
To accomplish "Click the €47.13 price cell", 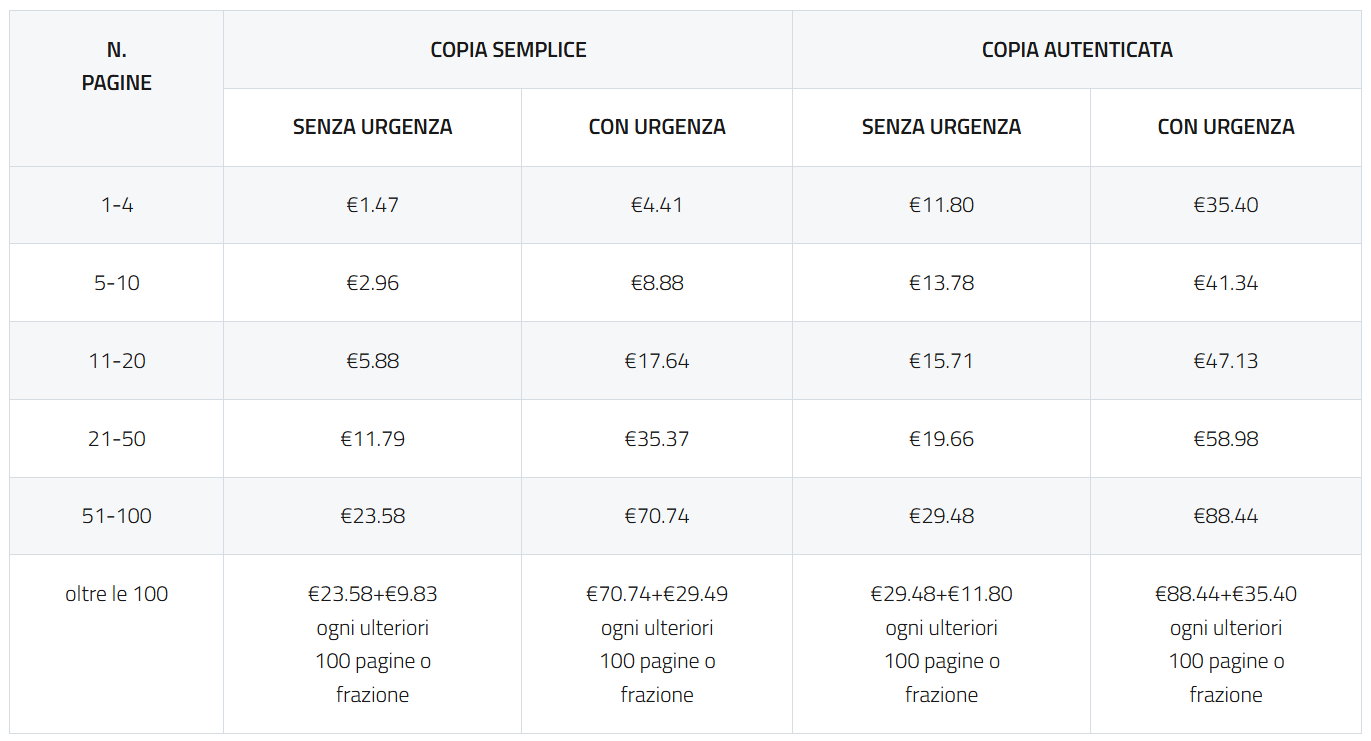I will pos(1225,361).
